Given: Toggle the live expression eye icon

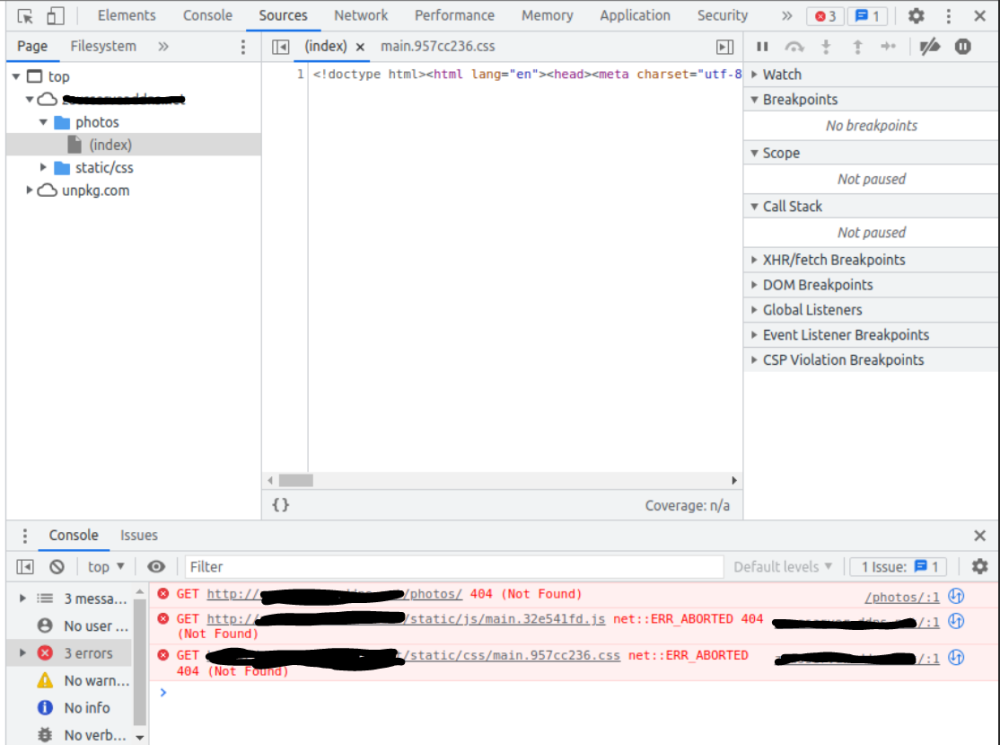Looking at the screenshot, I should click(x=156, y=566).
